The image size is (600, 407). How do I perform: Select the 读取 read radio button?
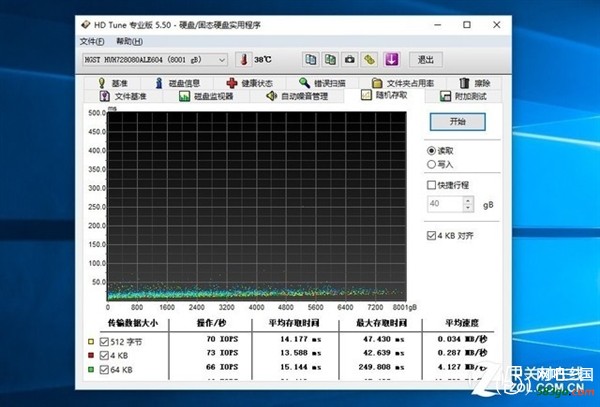(431, 151)
